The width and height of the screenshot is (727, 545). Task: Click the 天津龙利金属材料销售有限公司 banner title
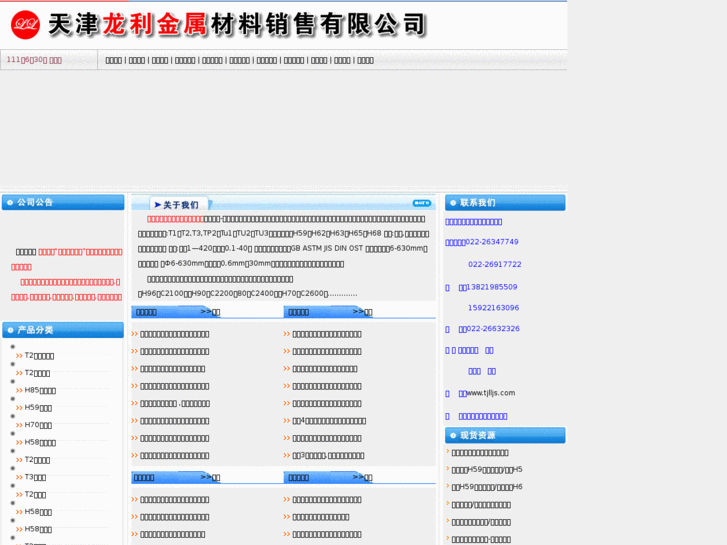point(237,24)
